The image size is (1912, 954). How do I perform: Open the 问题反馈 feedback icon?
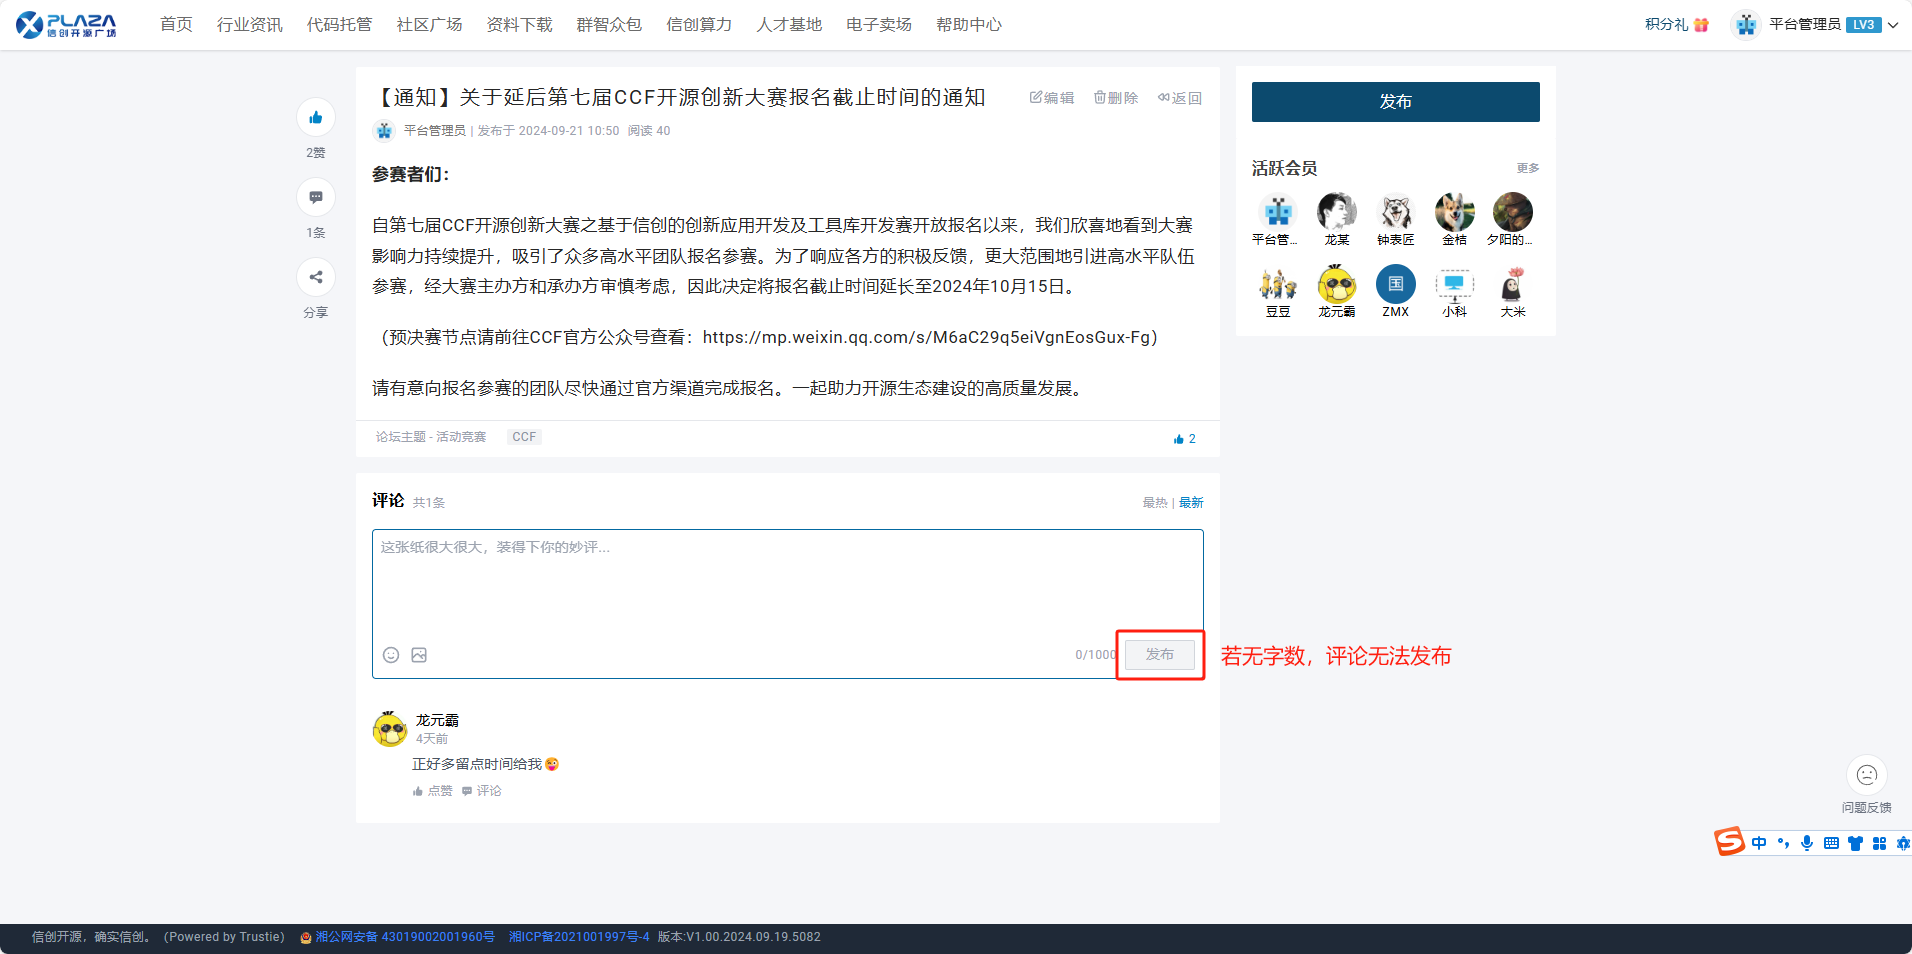click(x=1866, y=776)
